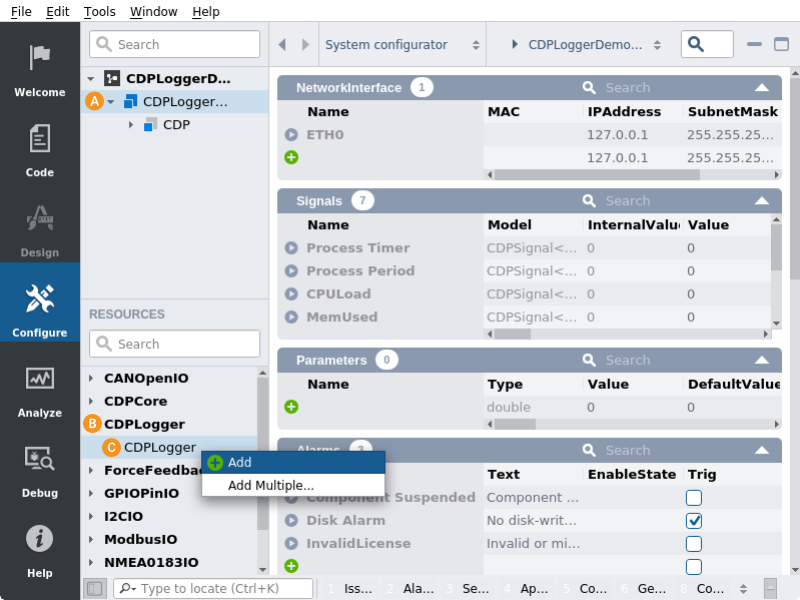Open the Analyze mode
Viewport: 800px width, 600px height.
pos(40,391)
